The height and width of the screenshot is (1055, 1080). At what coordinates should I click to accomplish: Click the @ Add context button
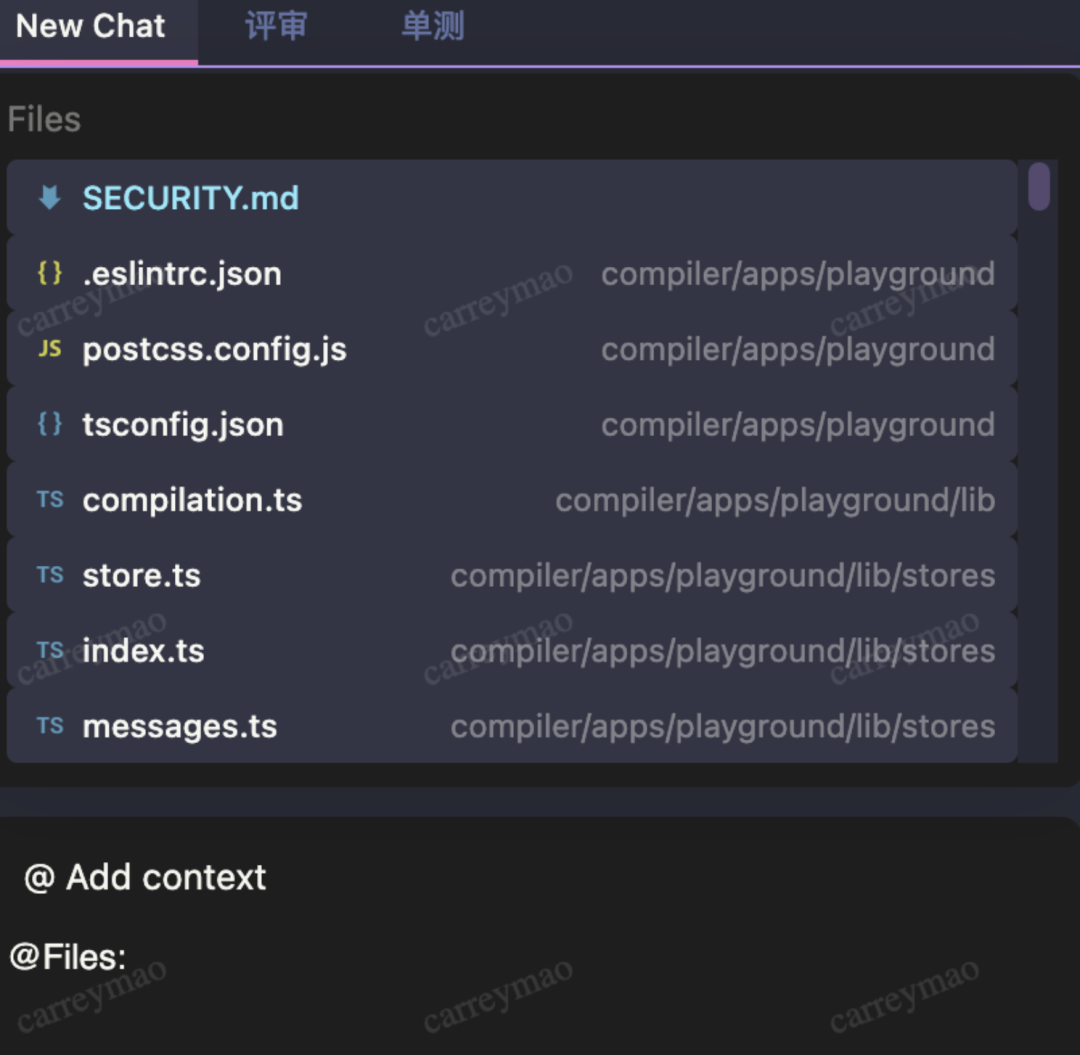coord(145,877)
